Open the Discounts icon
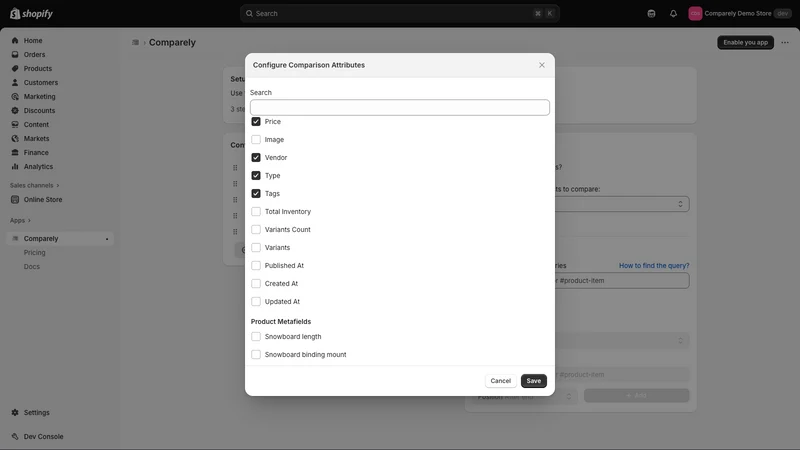The image size is (800, 450). [x=15, y=111]
